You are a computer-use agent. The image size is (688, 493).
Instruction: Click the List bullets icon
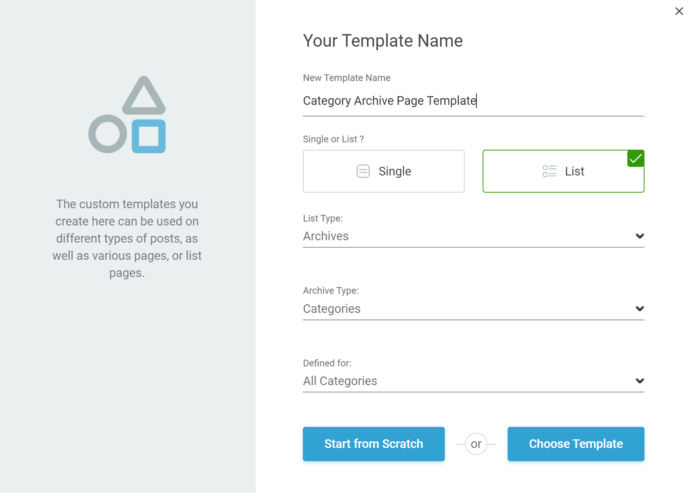click(x=549, y=171)
